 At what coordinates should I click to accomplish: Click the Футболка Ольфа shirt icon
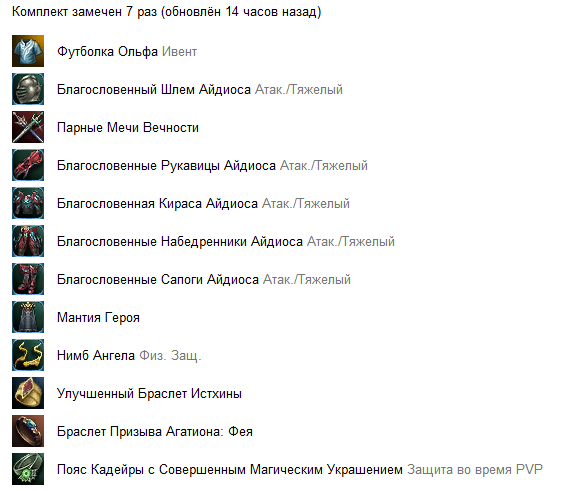(x=28, y=51)
